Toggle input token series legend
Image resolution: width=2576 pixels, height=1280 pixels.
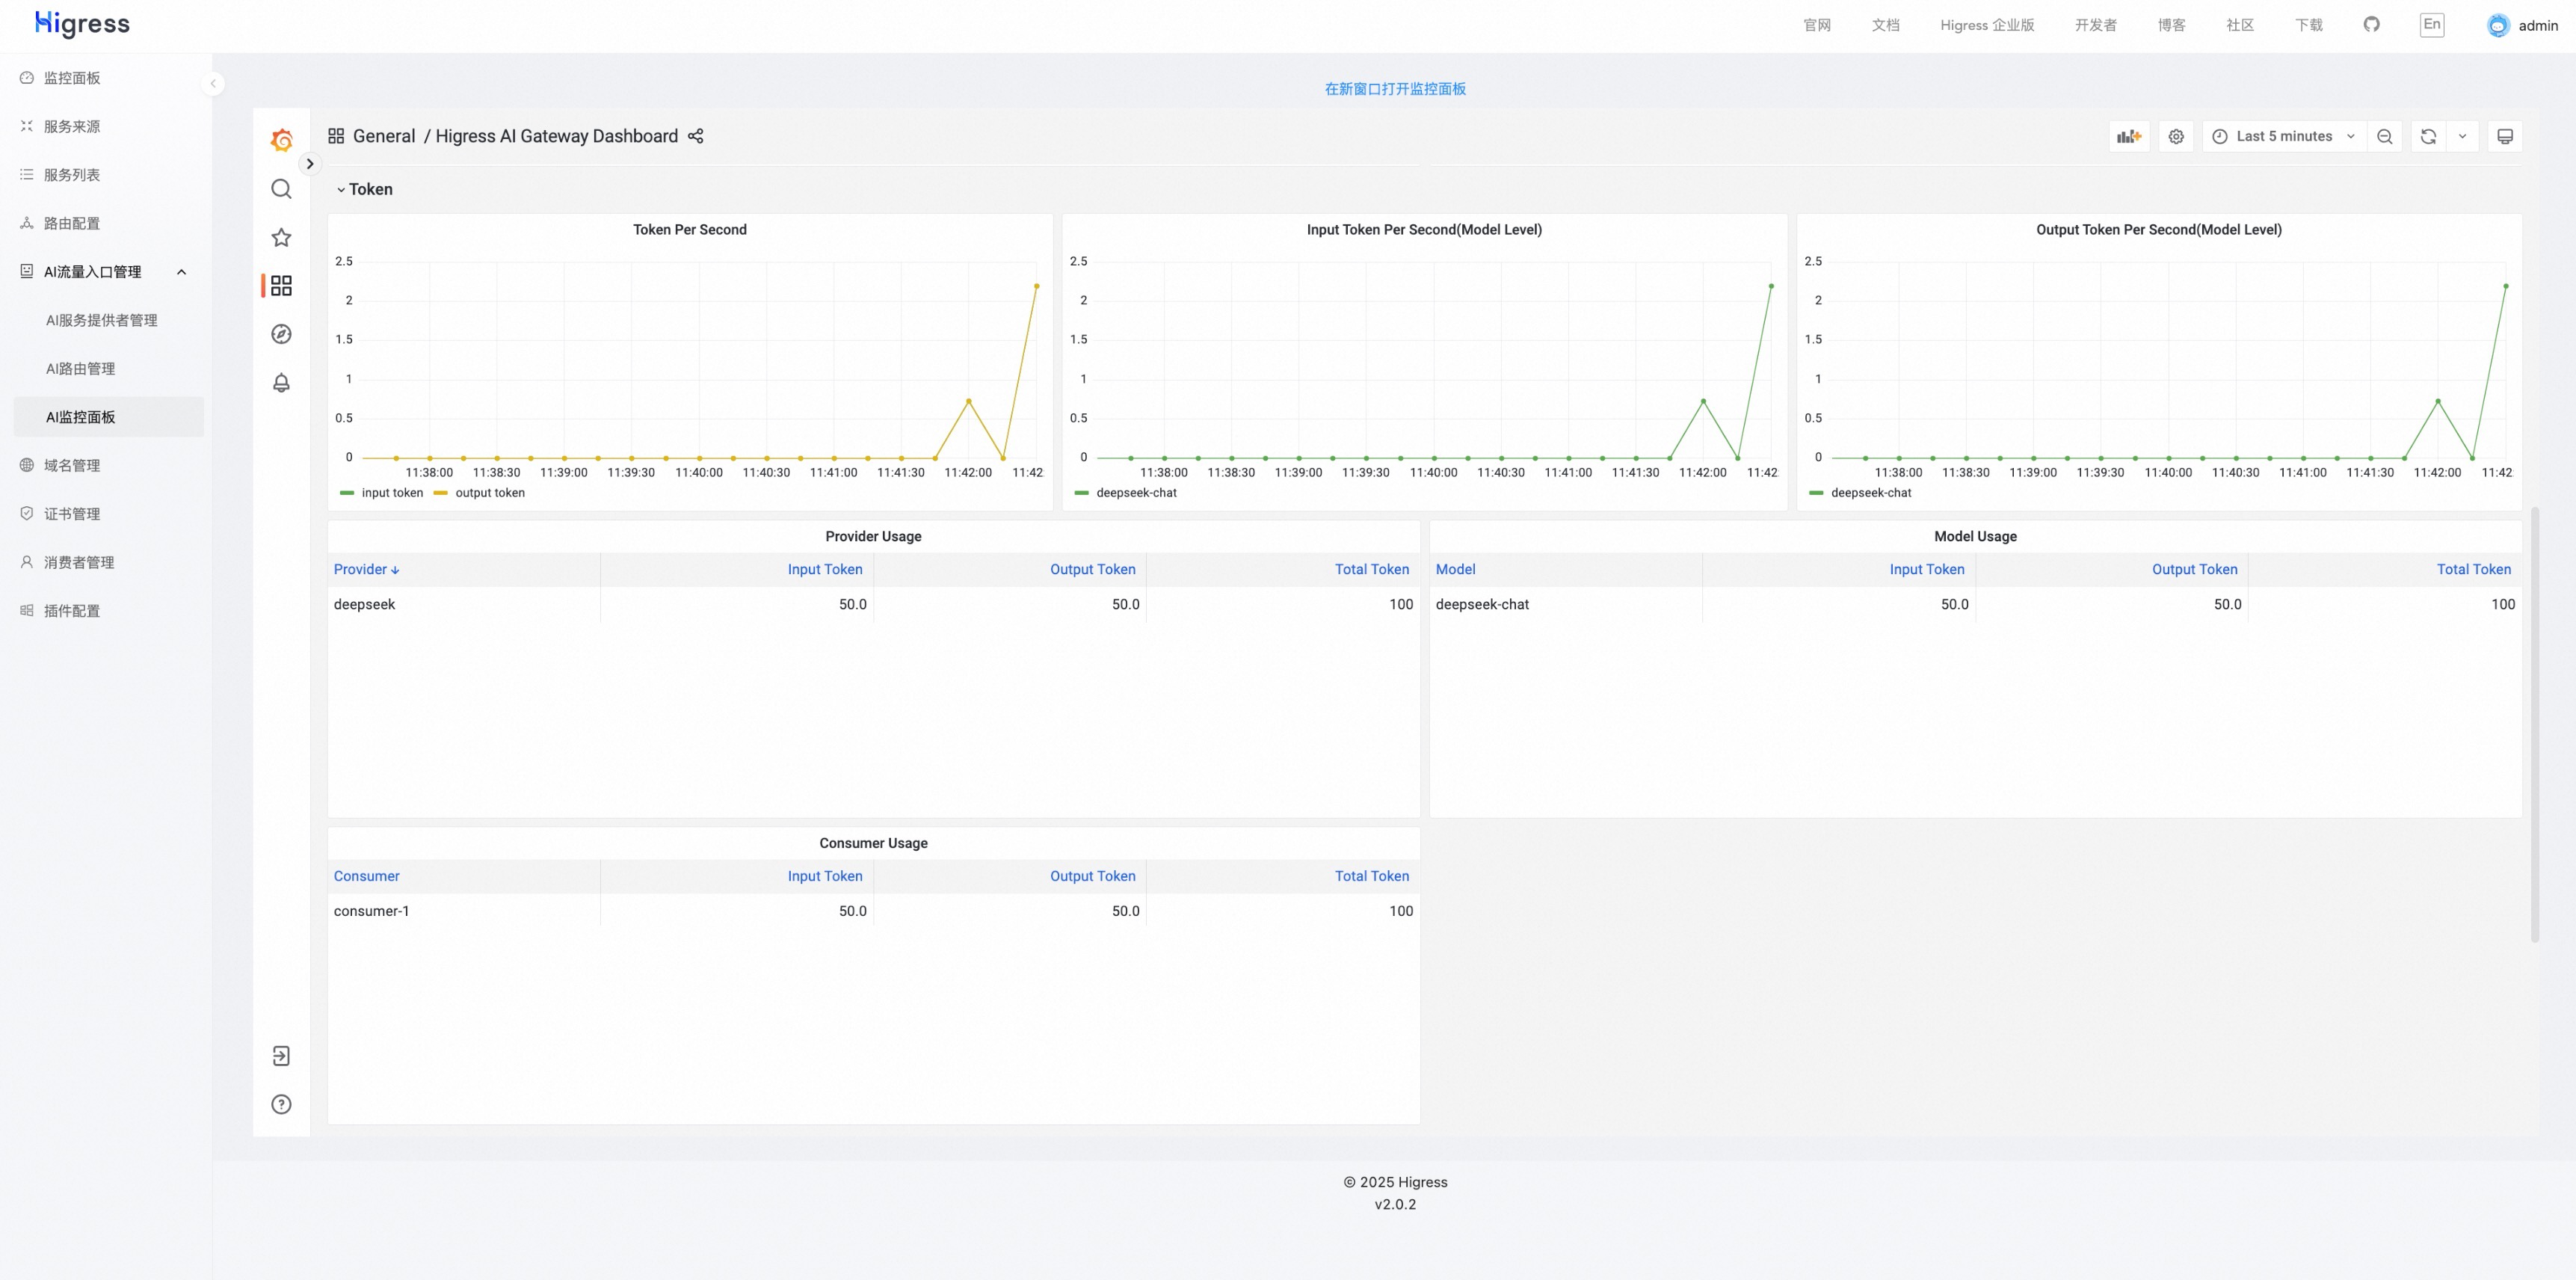point(392,493)
